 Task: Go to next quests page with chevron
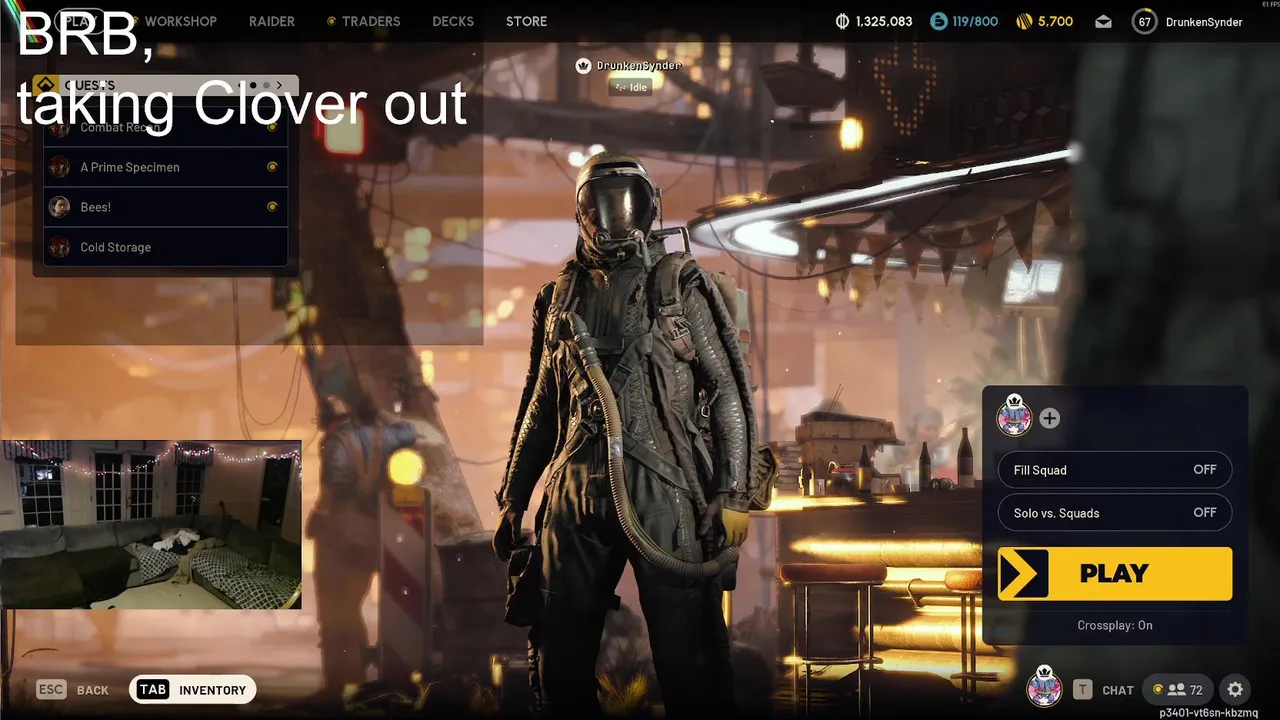tap(280, 86)
